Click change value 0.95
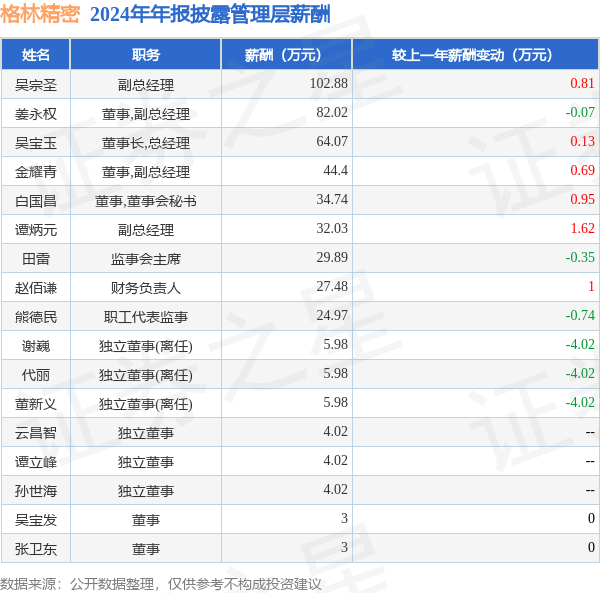Image resolution: width=600 pixels, height=593 pixels. [x=582, y=199]
